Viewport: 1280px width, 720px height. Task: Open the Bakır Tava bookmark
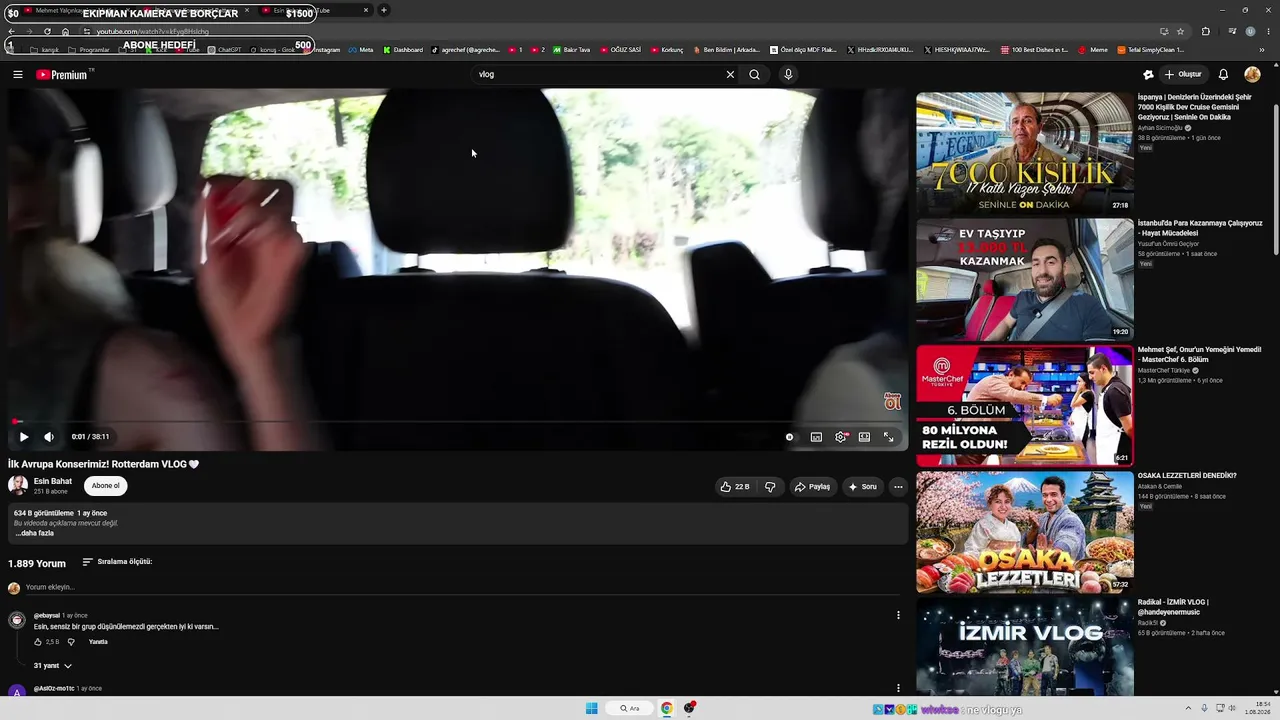click(572, 50)
